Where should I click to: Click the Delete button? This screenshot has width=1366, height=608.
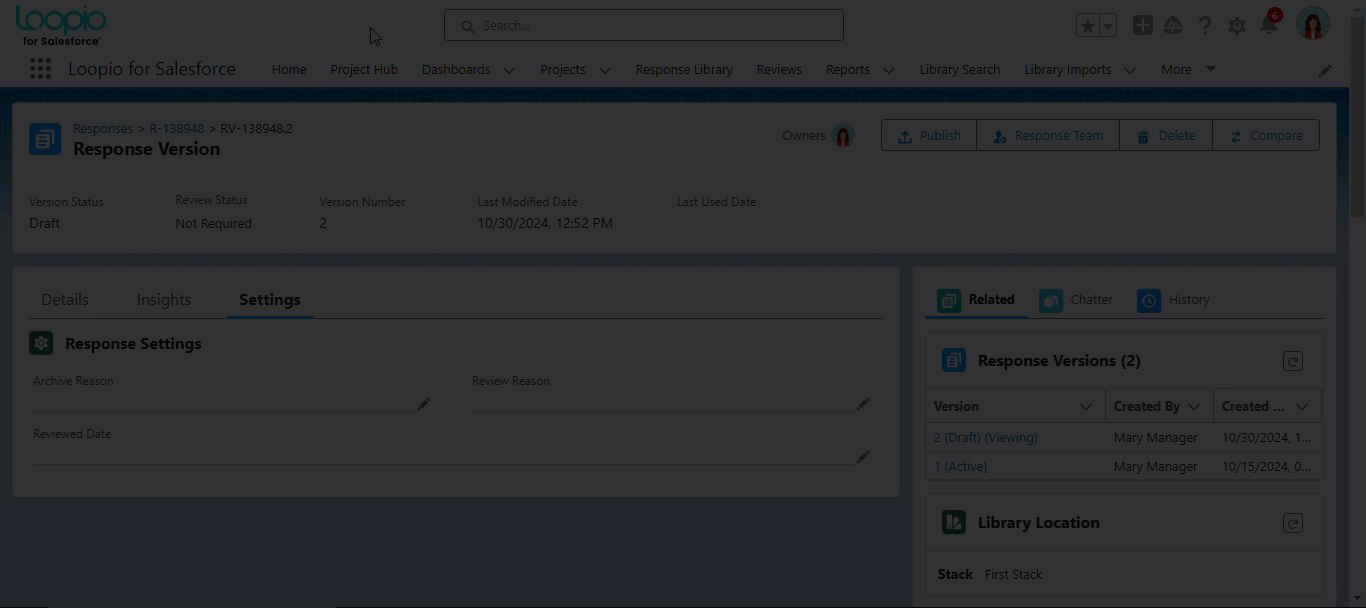pyautogui.click(x=1166, y=136)
